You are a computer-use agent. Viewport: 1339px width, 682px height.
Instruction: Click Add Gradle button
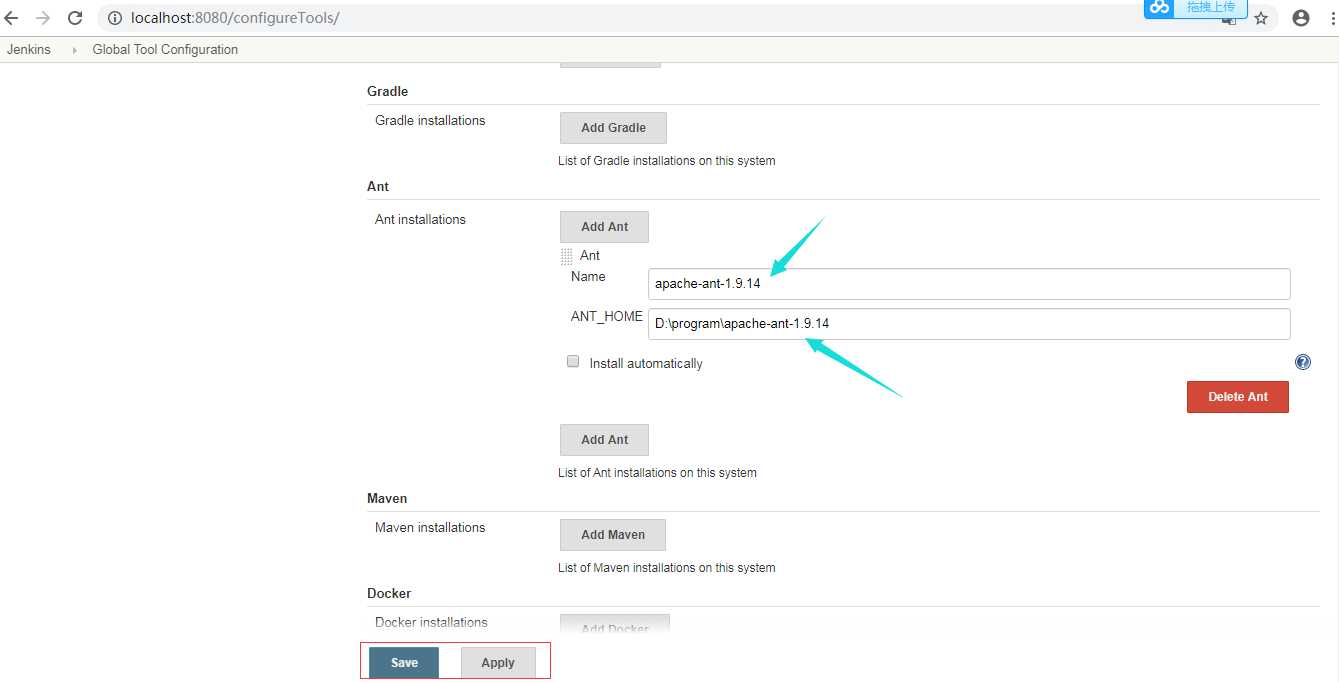coord(613,128)
